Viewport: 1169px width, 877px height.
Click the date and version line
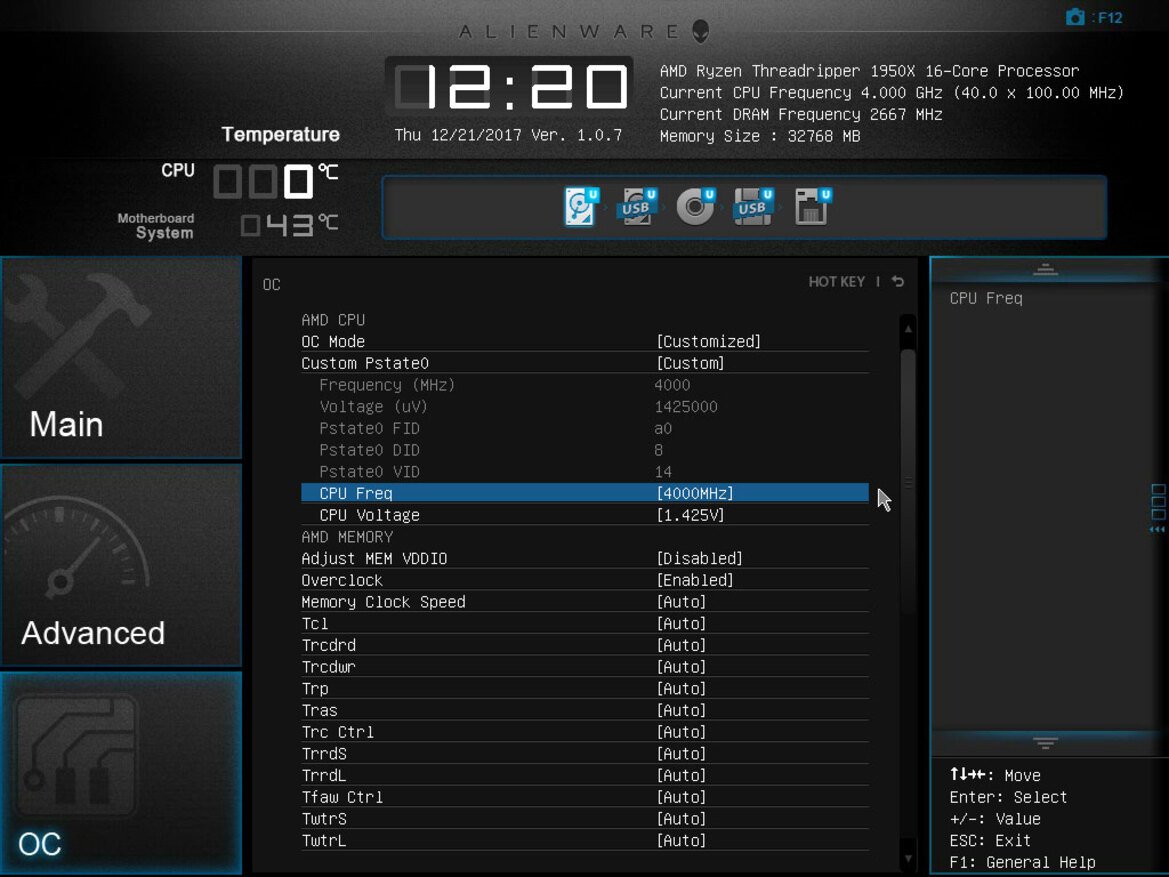click(508, 135)
